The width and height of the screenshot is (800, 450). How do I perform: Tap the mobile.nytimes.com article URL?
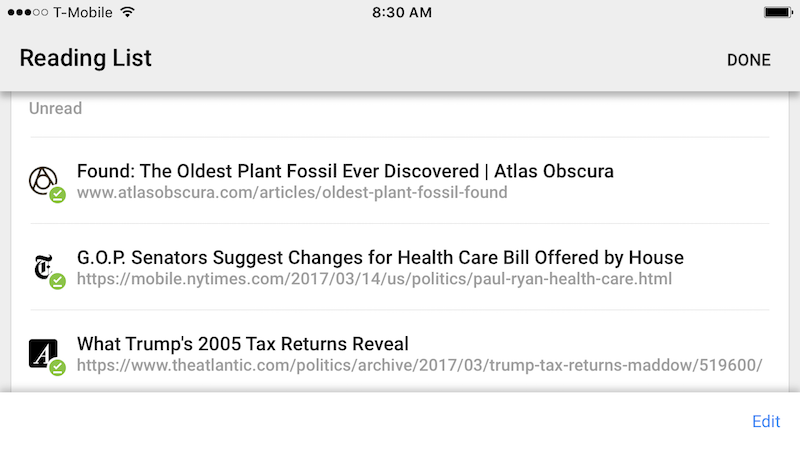374,279
